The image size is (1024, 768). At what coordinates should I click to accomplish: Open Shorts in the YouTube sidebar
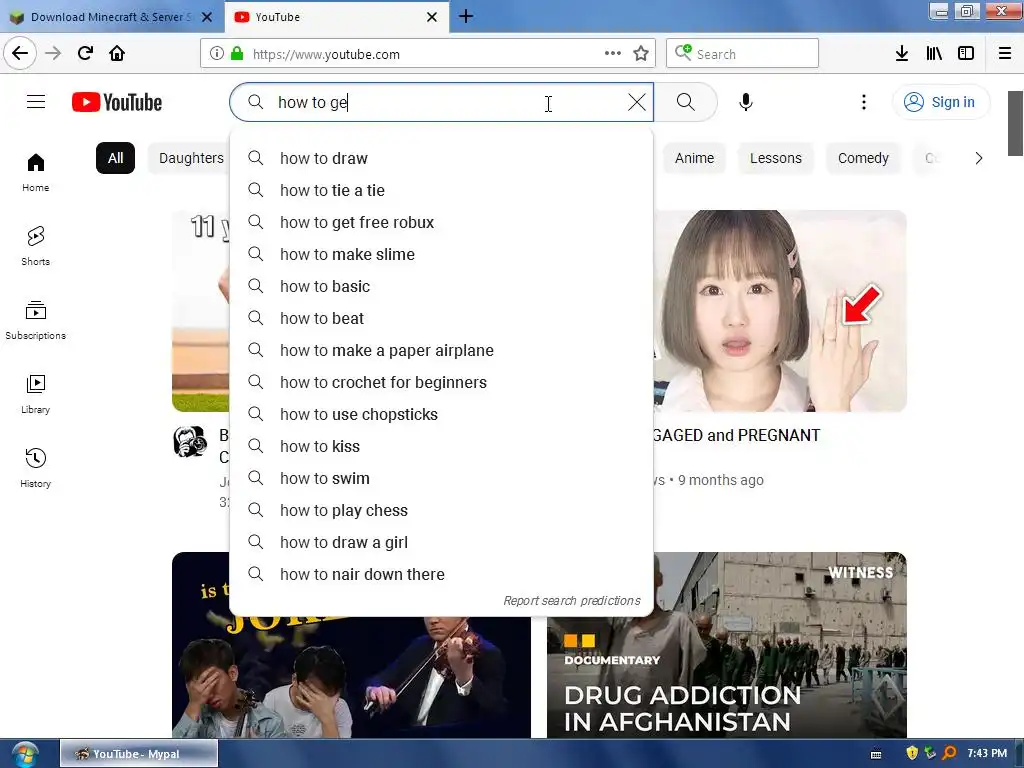36,247
